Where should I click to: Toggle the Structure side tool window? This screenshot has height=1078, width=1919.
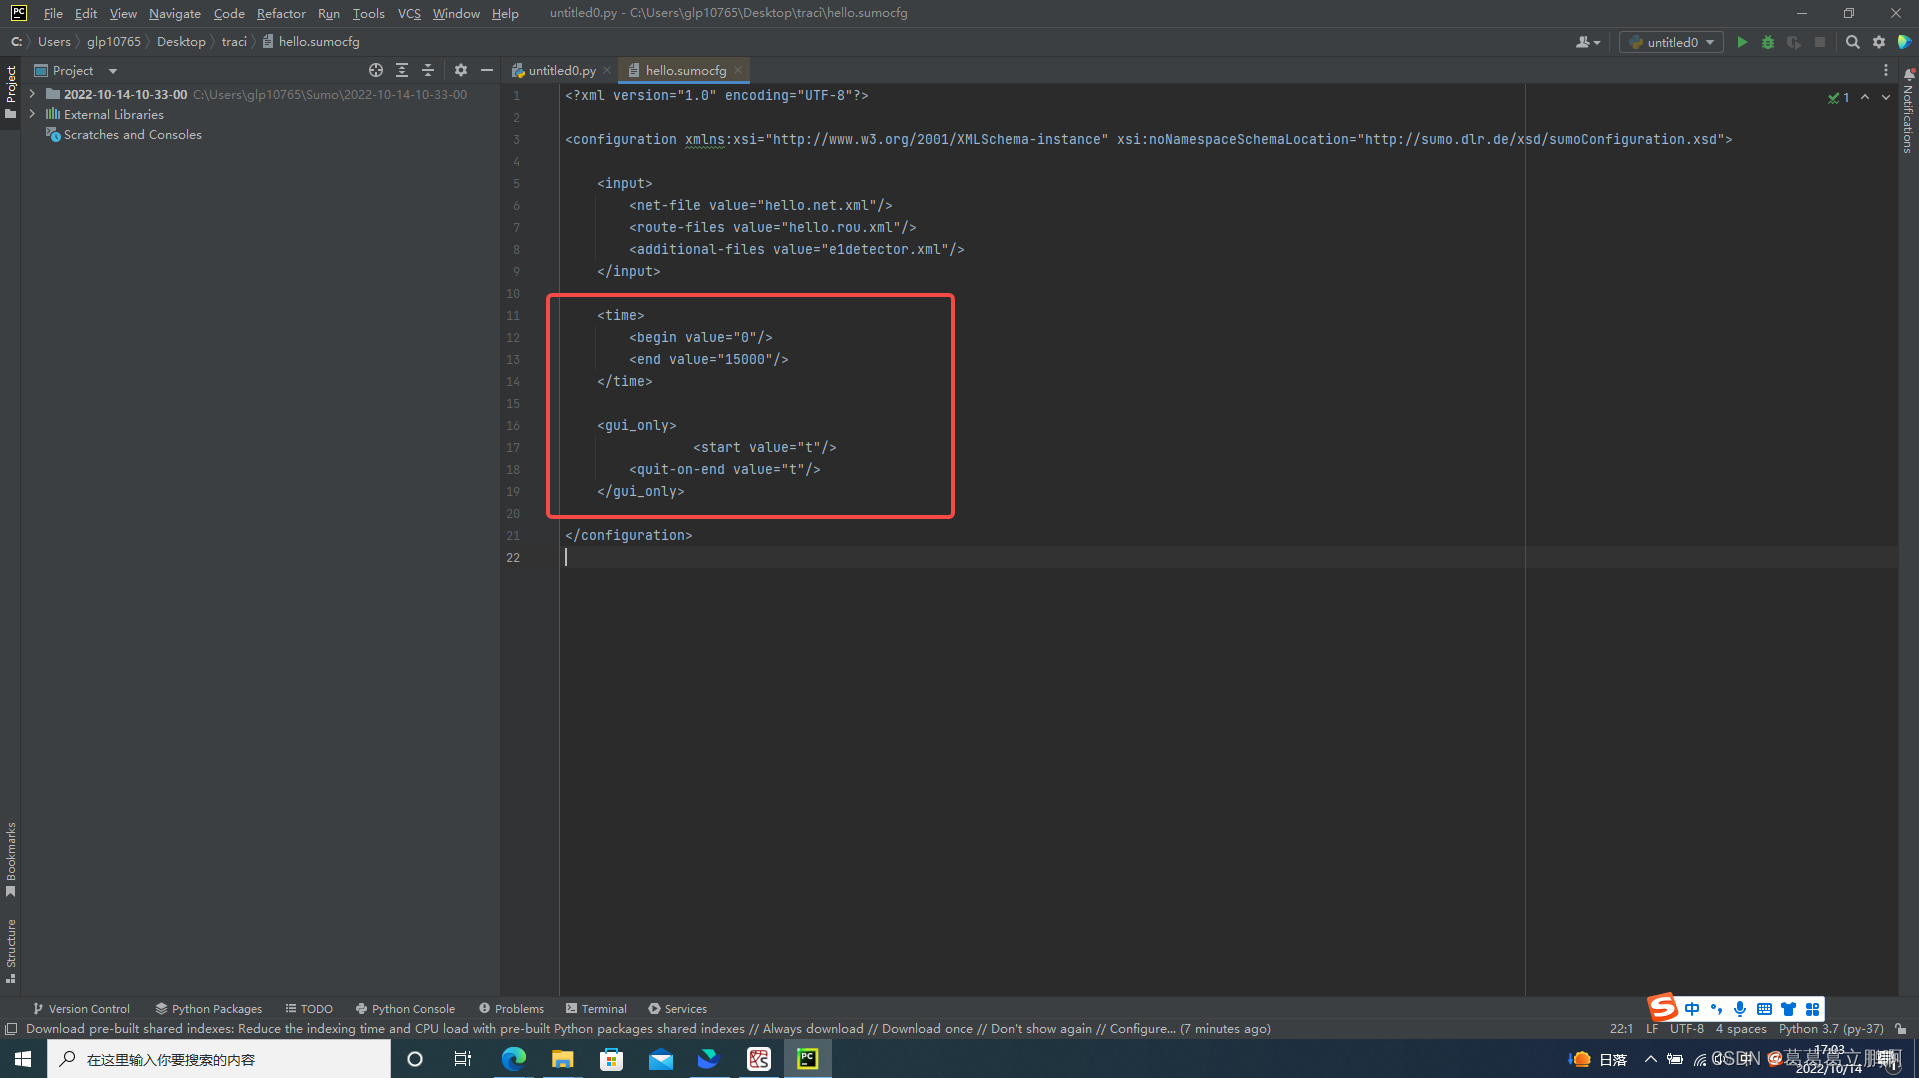(11, 951)
